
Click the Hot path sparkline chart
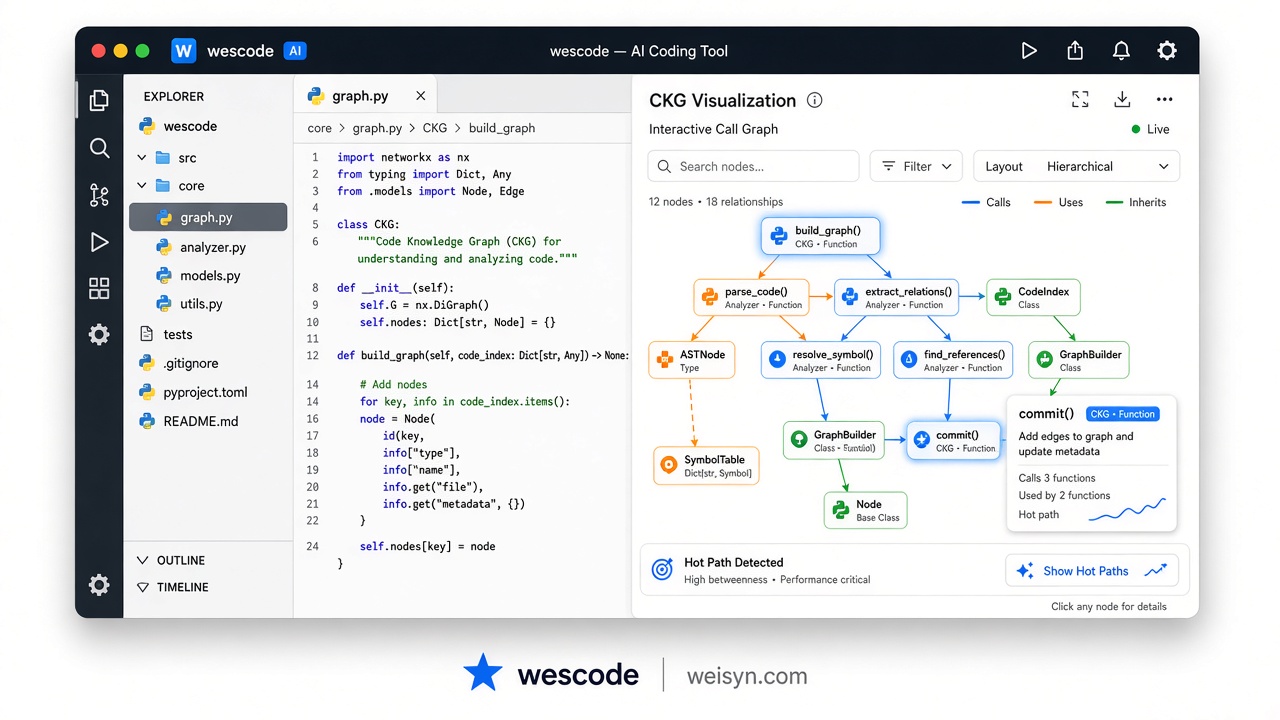[x=1127, y=511]
